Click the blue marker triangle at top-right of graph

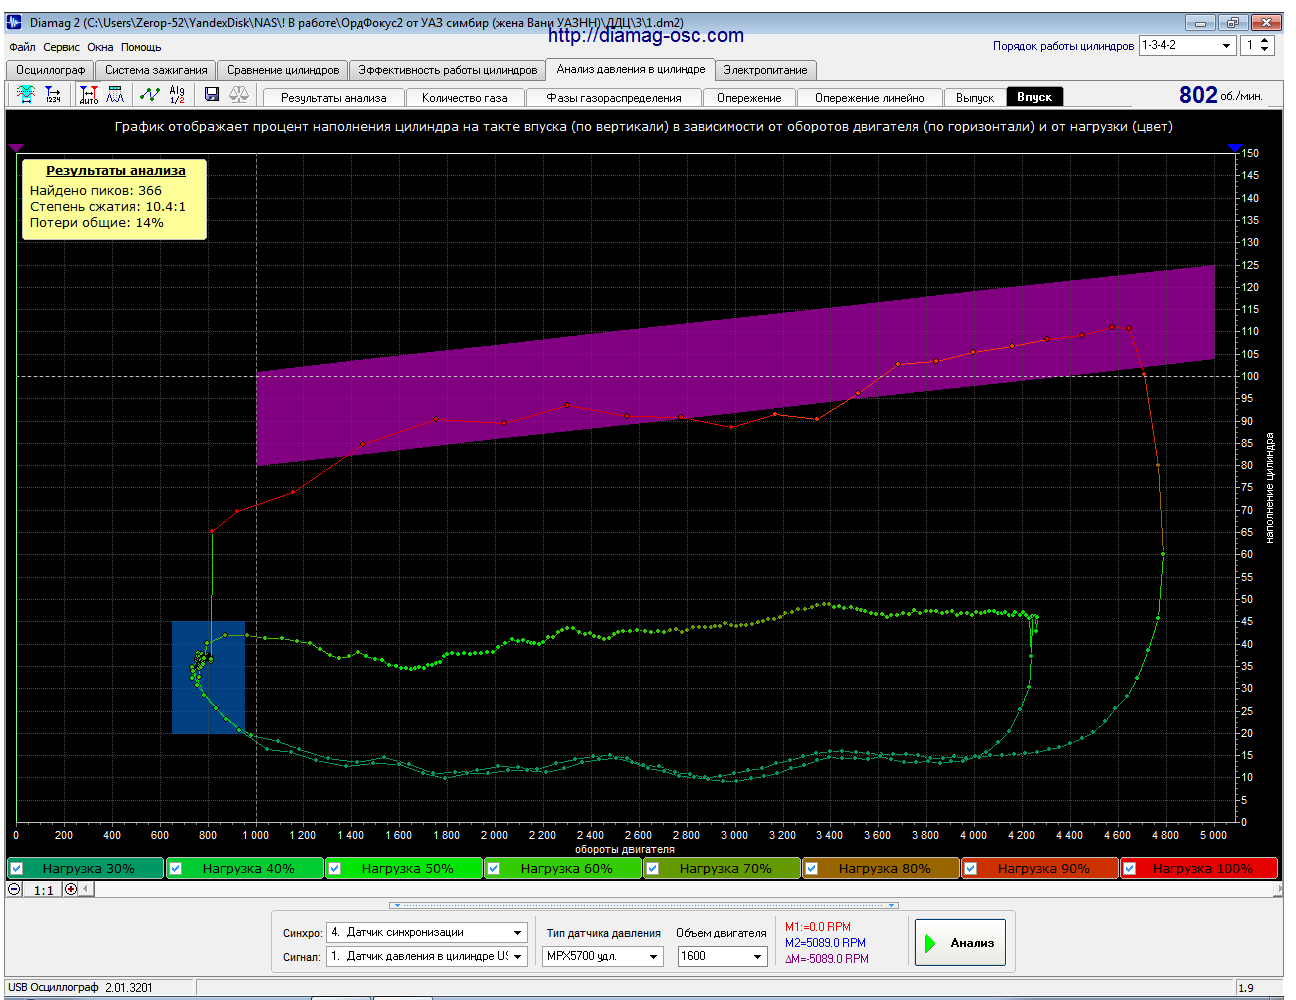(x=1235, y=147)
